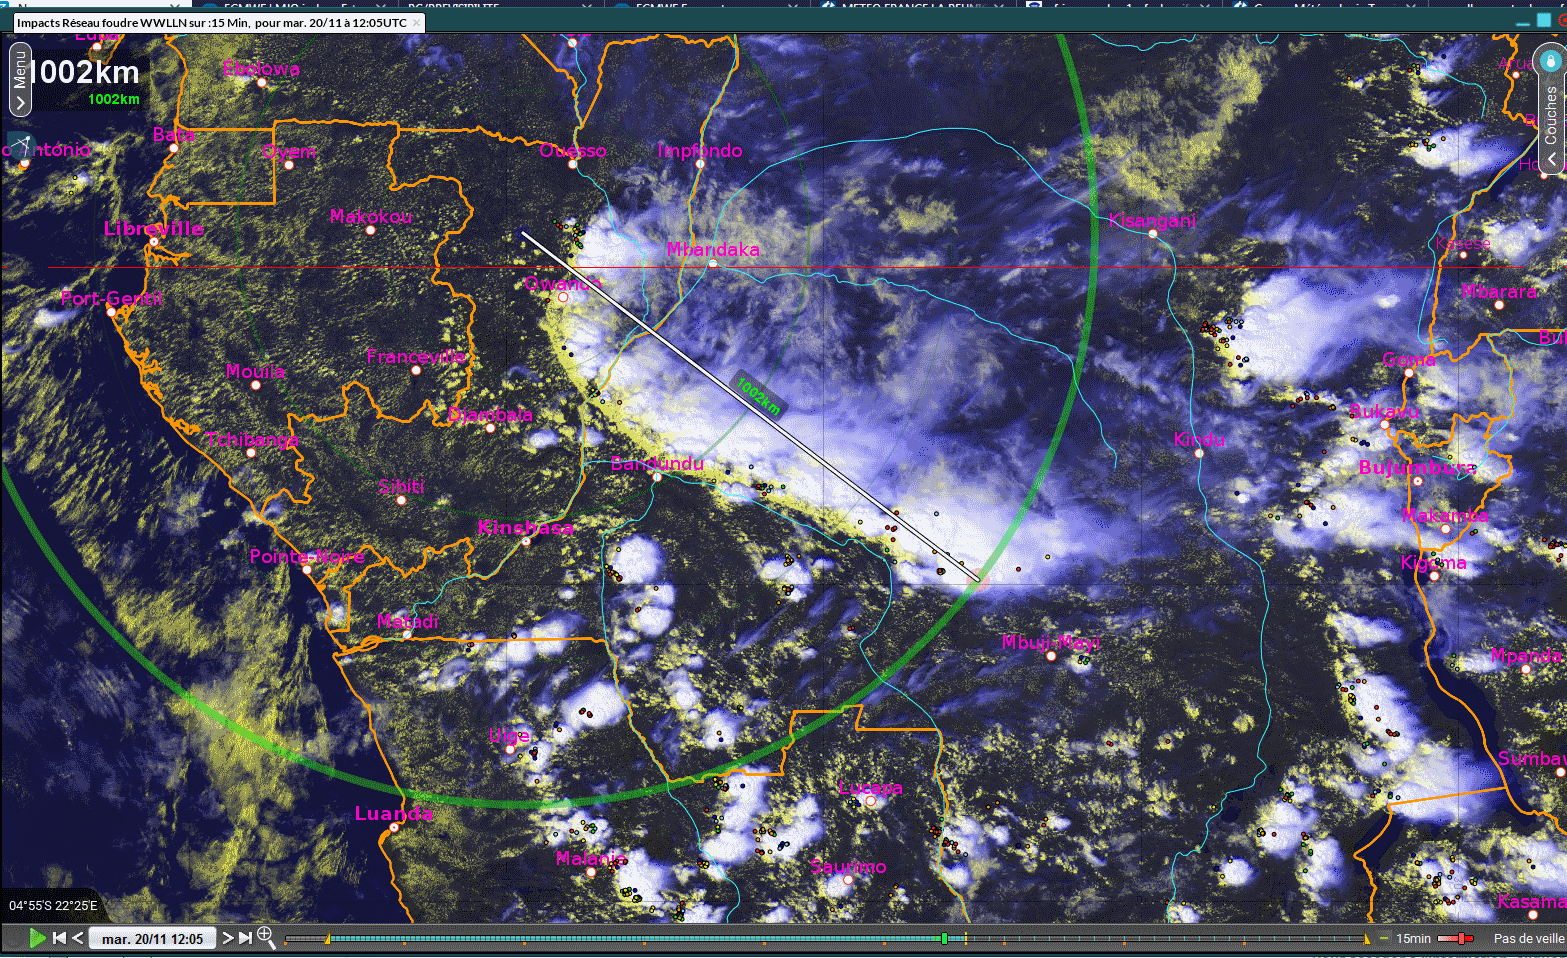1567x958 pixels.
Task: Click the Bandundu city label
Action: (657, 463)
